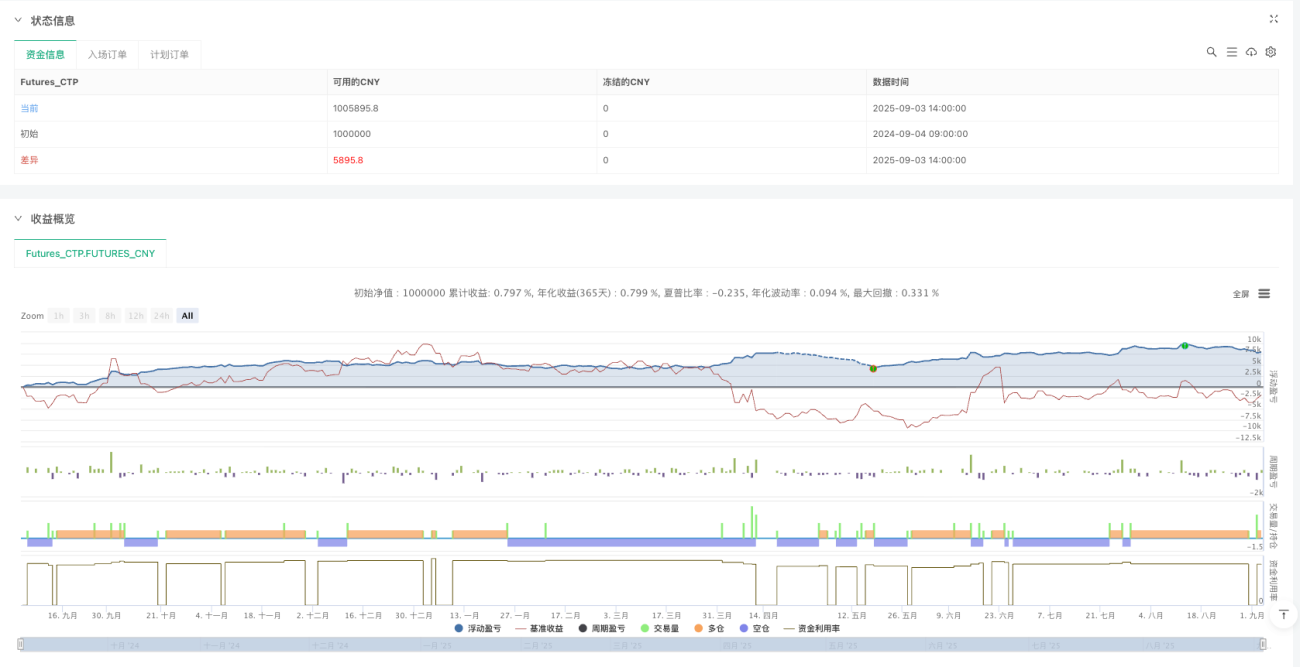Image resolution: width=1300 pixels, height=667 pixels.
Task: Hide the 交易量 legend series
Action: [660, 628]
